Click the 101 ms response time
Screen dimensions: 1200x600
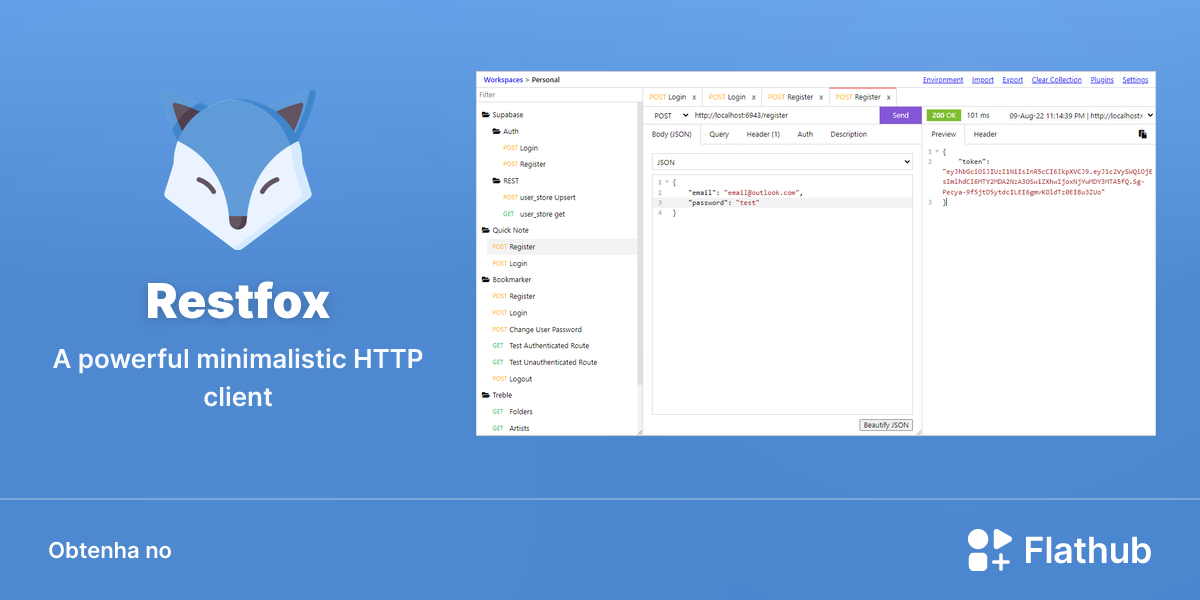[978, 116]
